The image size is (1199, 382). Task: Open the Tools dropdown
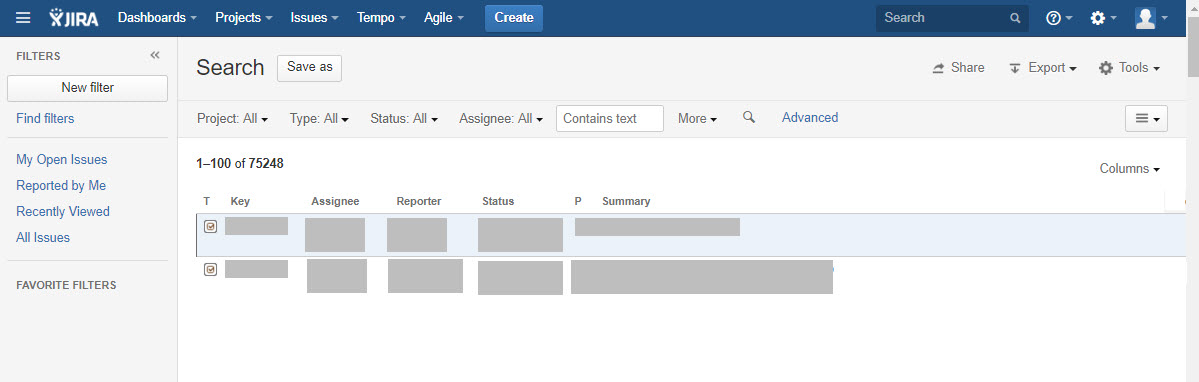click(x=1129, y=68)
